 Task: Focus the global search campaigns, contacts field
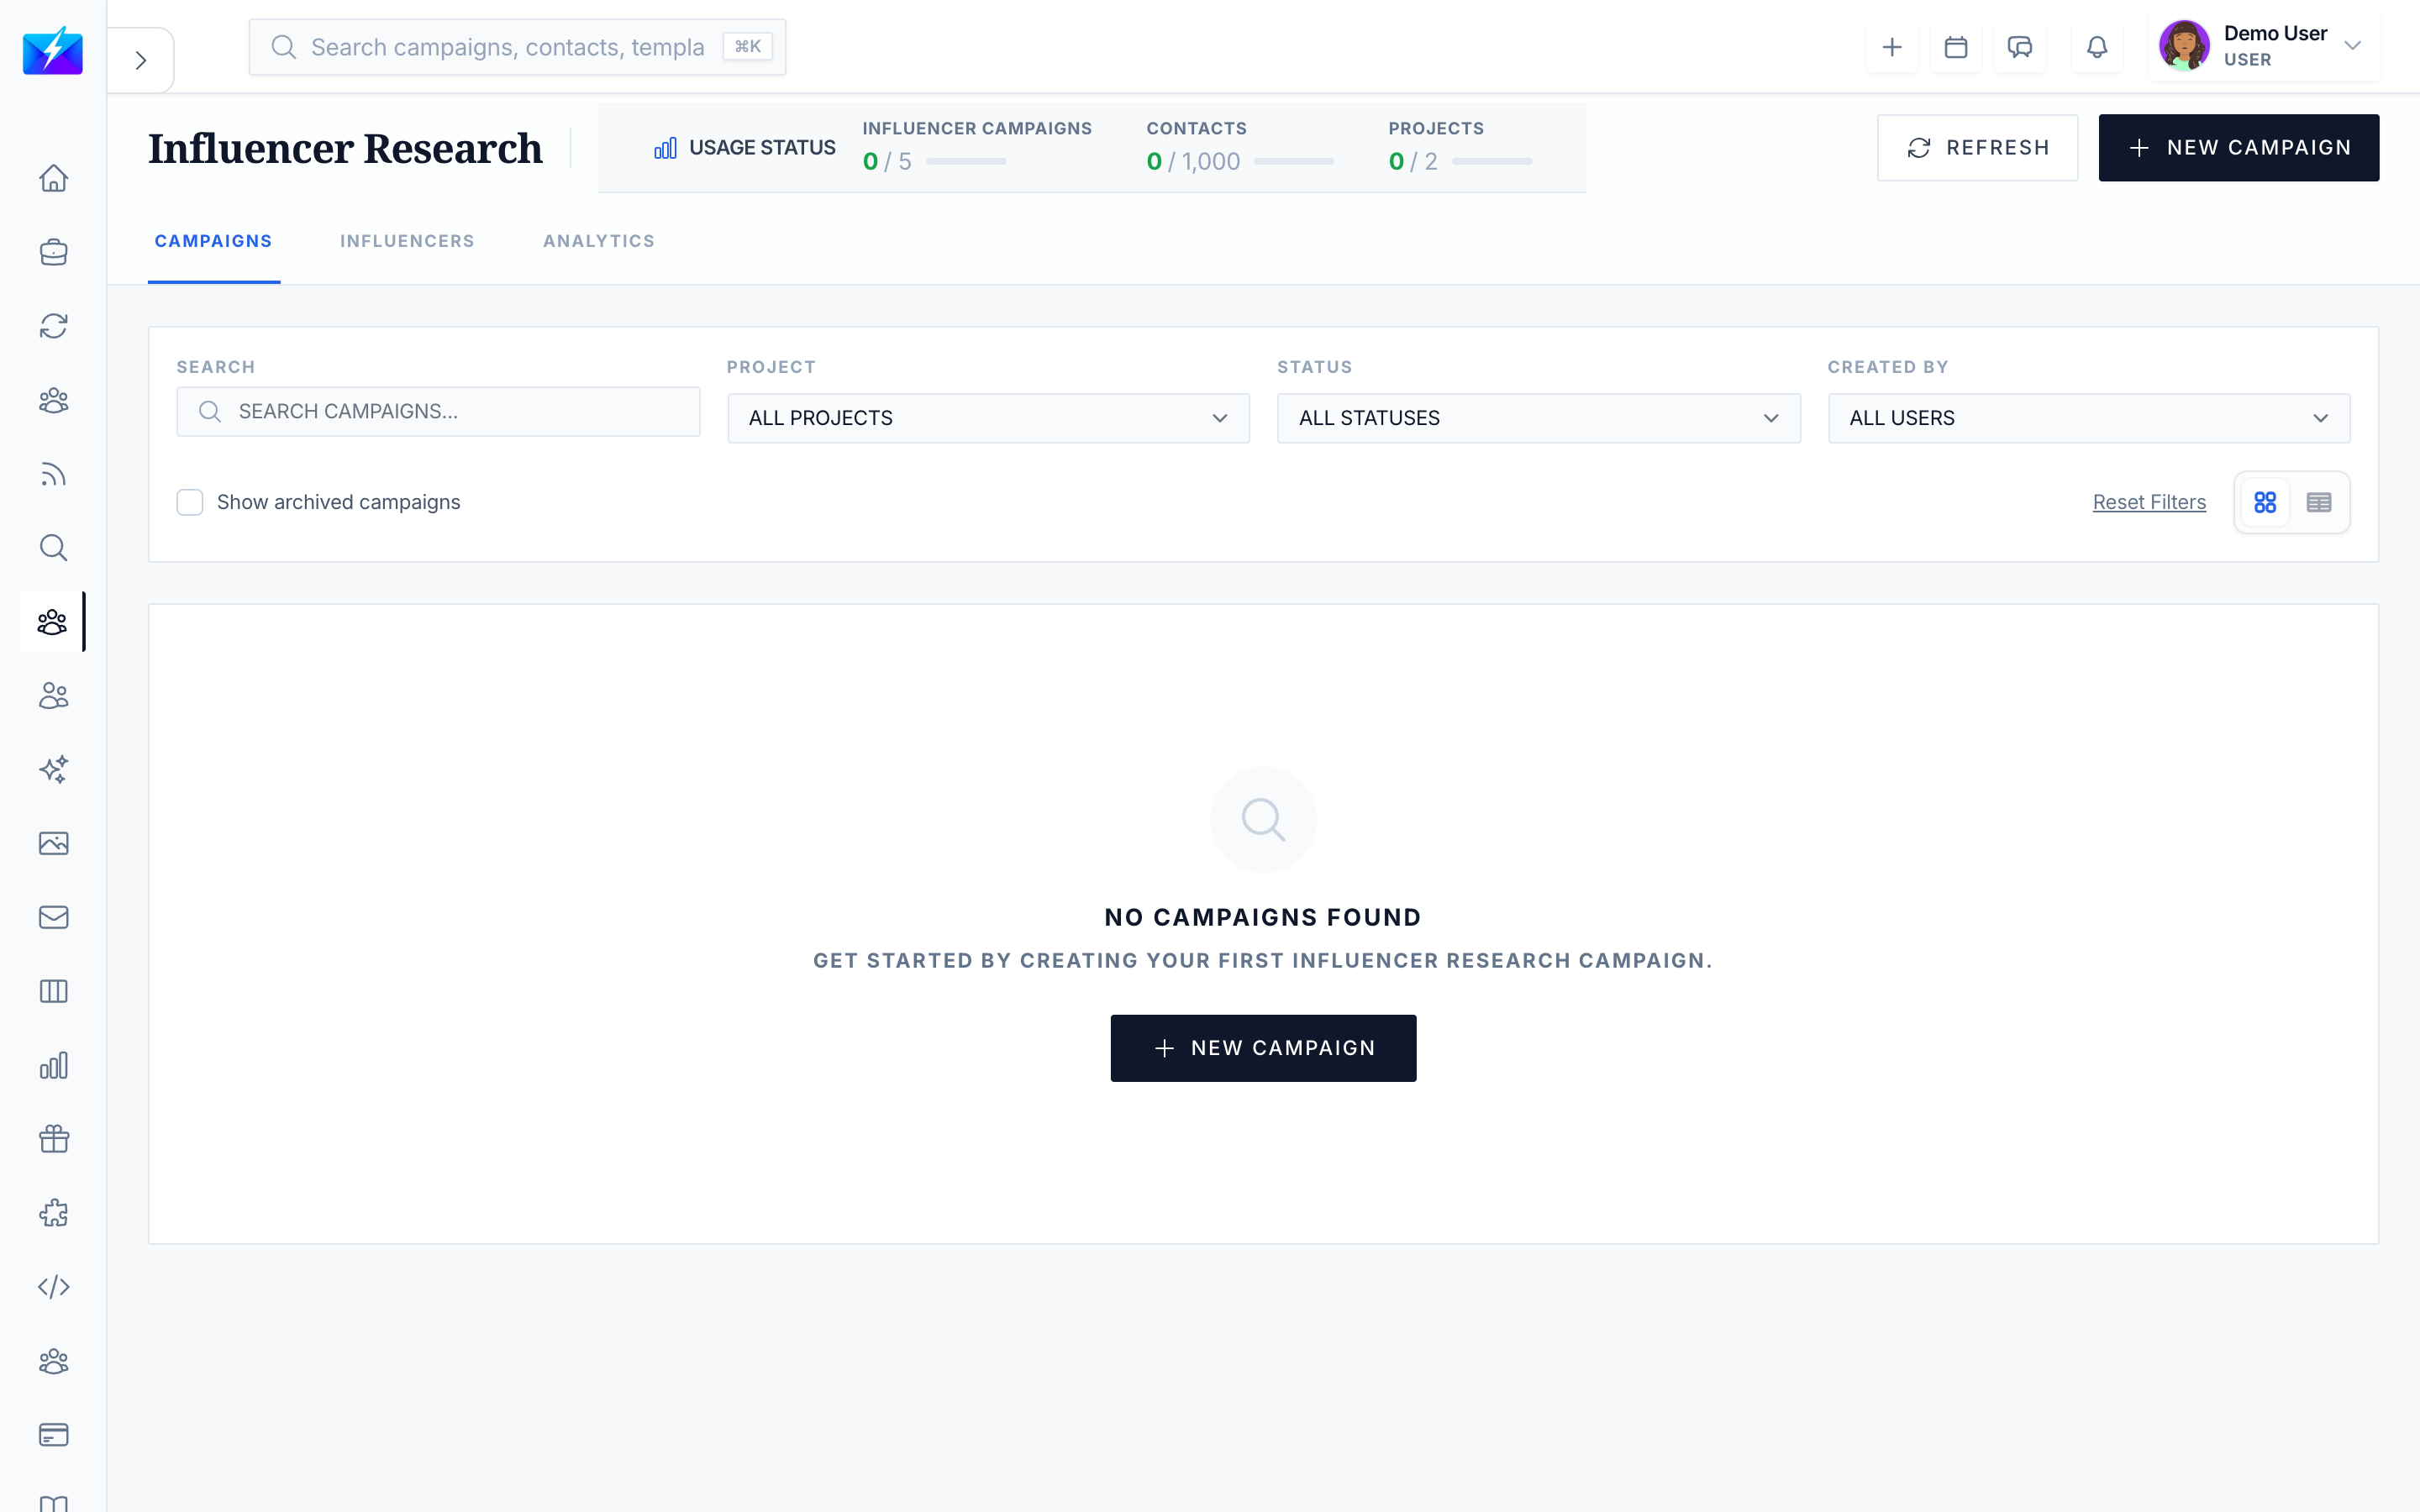tap(517, 47)
